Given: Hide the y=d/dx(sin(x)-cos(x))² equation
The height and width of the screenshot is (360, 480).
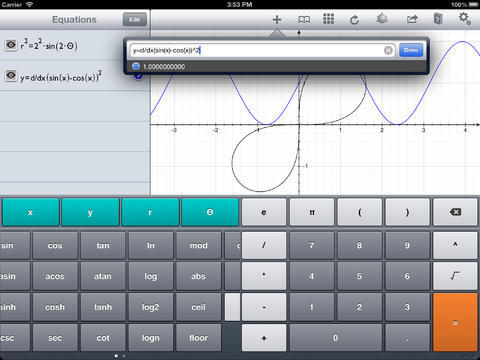Looking at the screenshot, I should (x=11, y=75).
